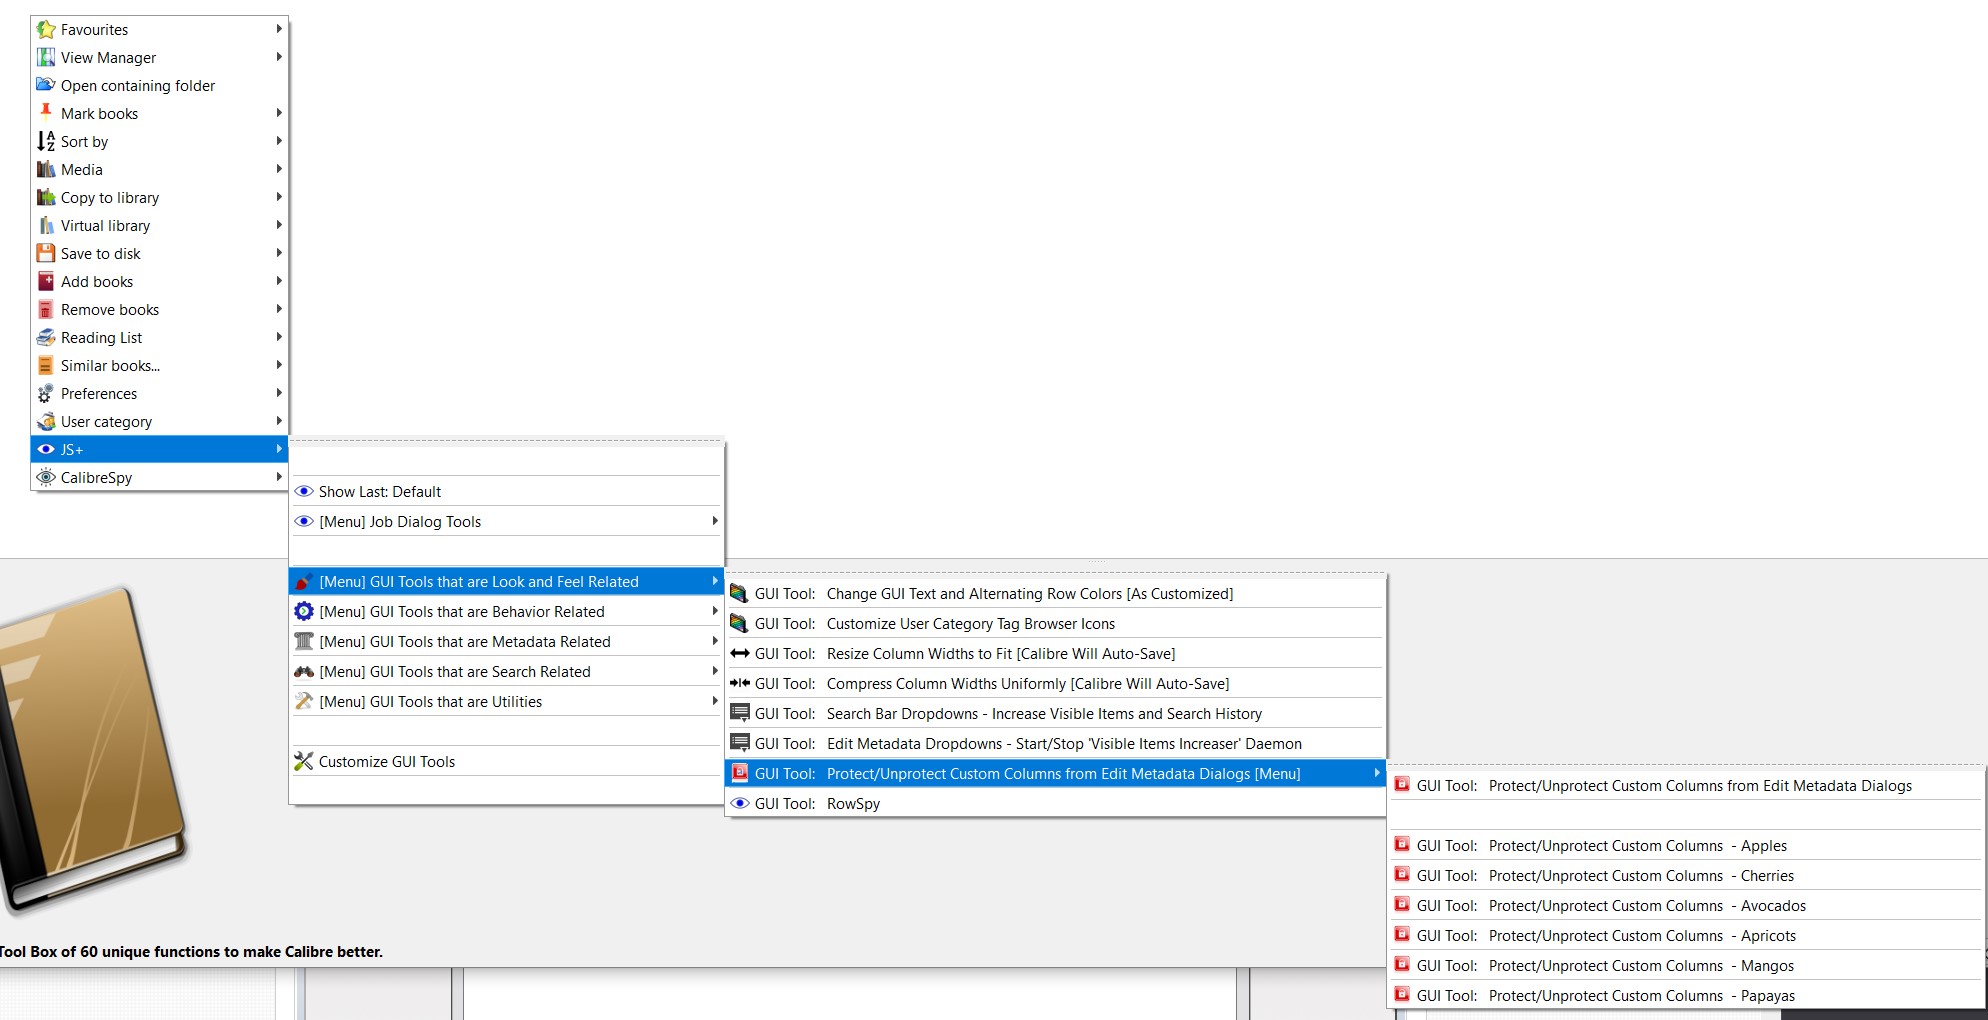The width and height of the screenshot is (1988, 1020).
Task: Click the JS+ eye icon
Action: (46, 450)
